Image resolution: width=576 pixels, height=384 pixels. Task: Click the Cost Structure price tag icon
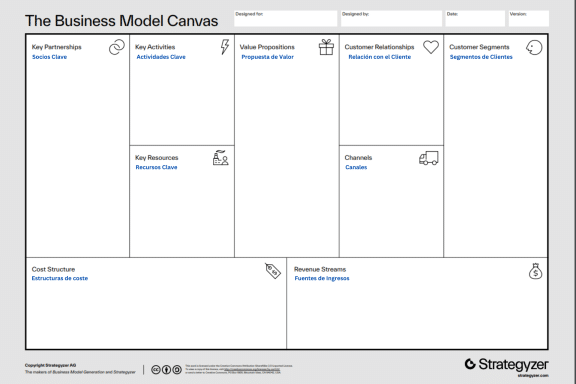(x=273, y=271)
